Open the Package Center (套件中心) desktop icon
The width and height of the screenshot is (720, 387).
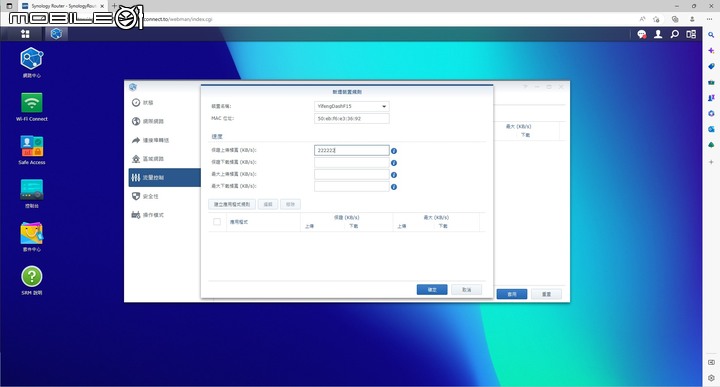(32, 237)
